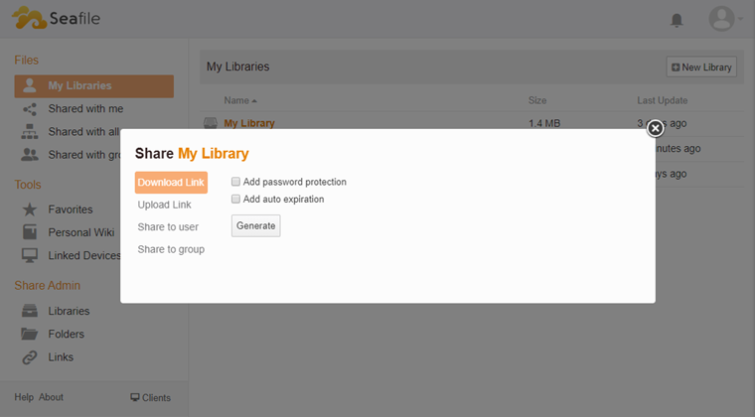Viewport: 755px width, 417px height.
Task: Click the Seafile logo
Action: click(56, 18)
